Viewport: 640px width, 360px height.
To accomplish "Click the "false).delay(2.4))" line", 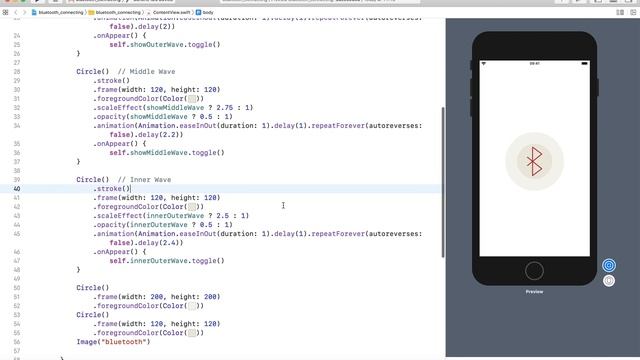I will 146,243.
